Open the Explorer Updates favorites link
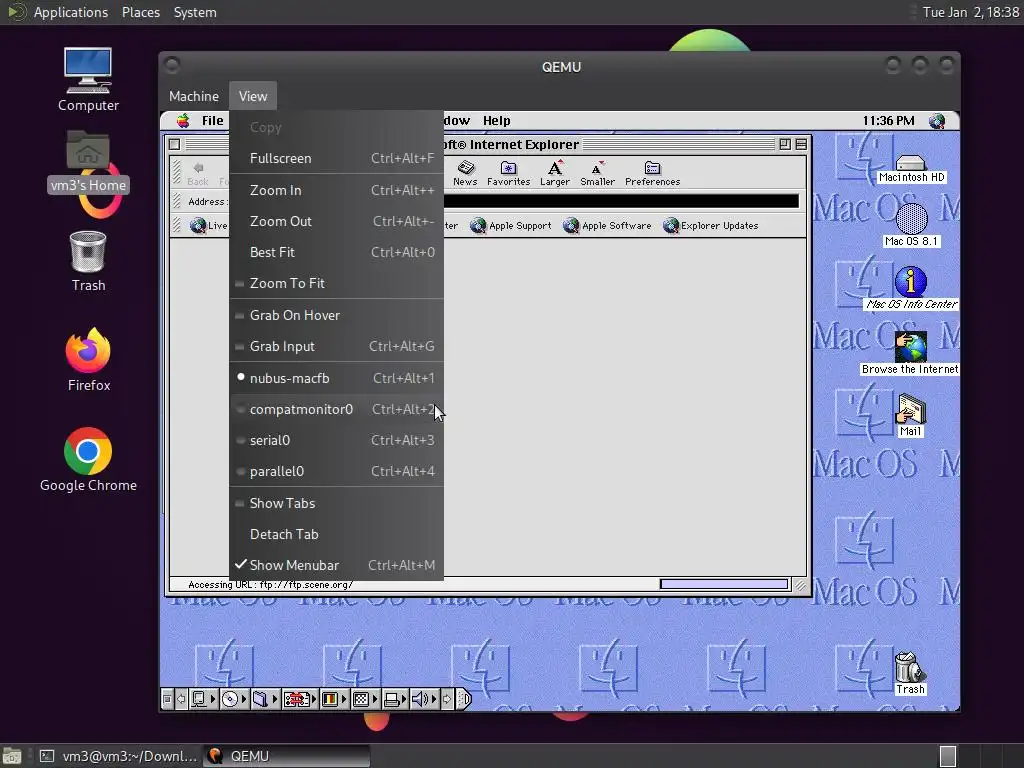The image size is (1024, 768). click(x=711, y=225)
